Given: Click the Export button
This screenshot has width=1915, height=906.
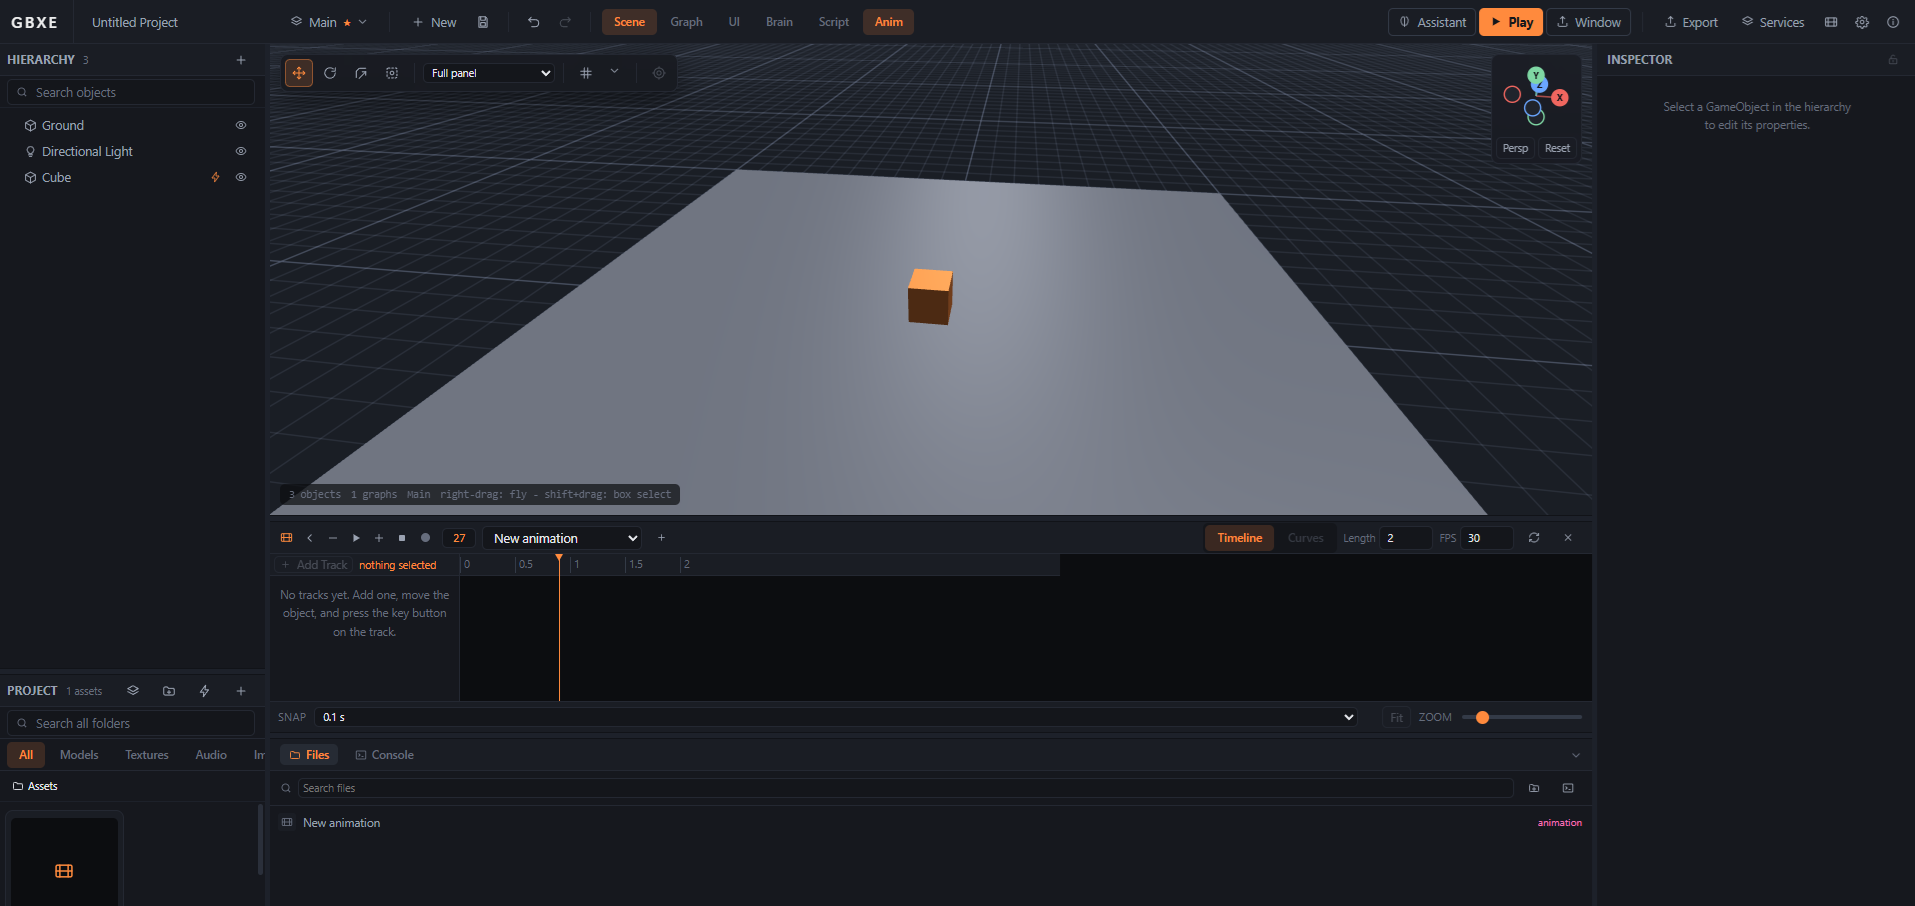Looking at the screenshot, I should click(x=1691, y=22).
